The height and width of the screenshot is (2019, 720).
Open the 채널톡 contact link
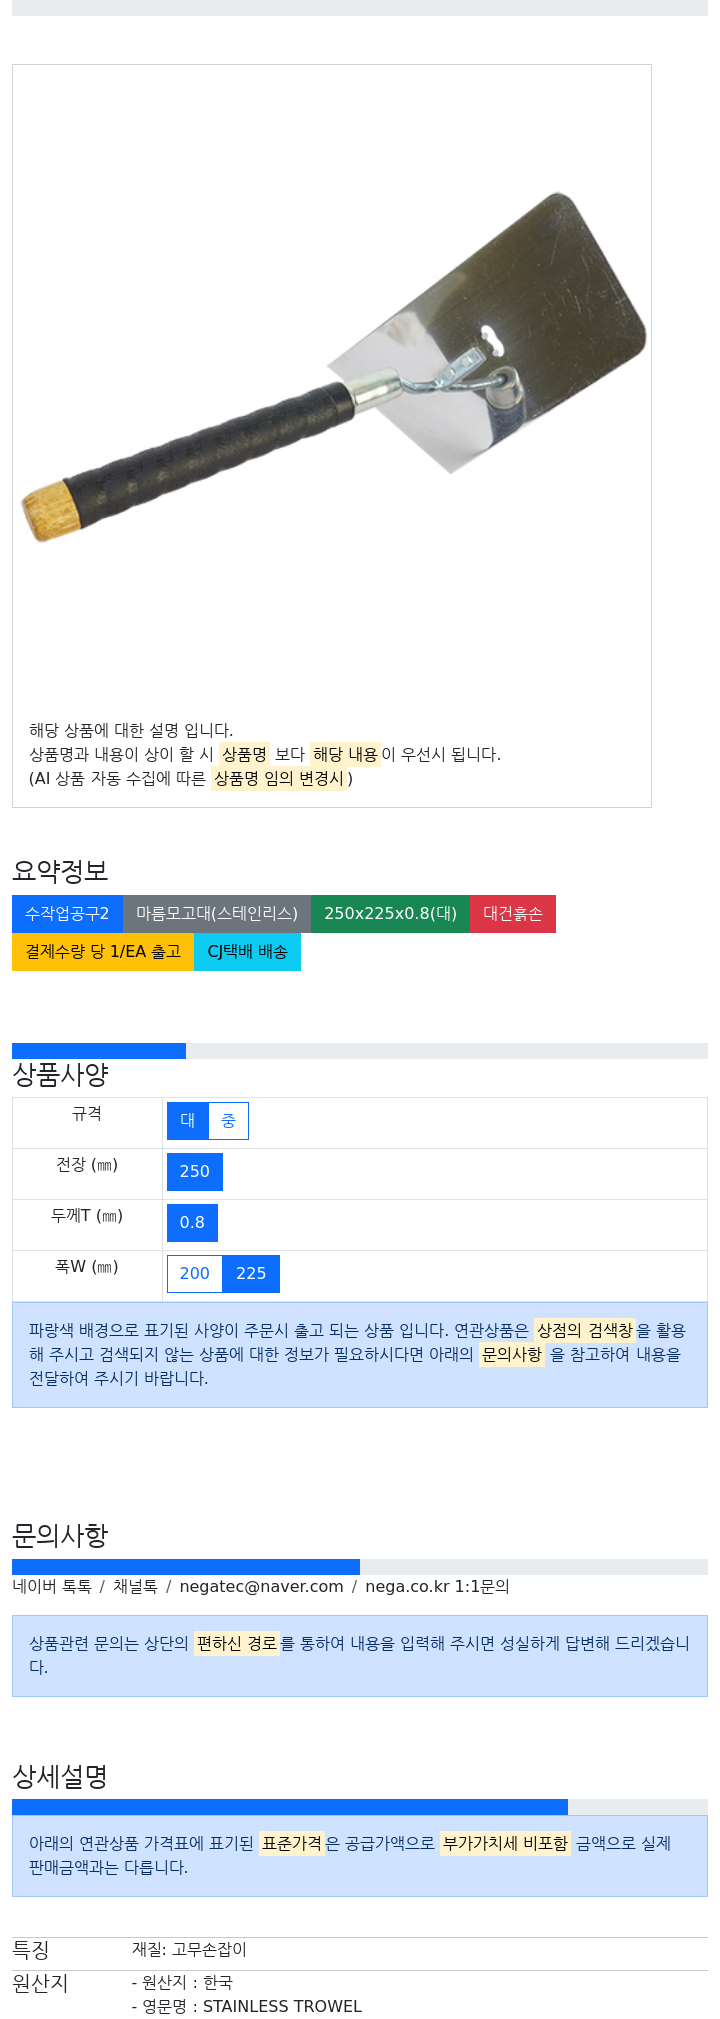tap(135, 1587)
